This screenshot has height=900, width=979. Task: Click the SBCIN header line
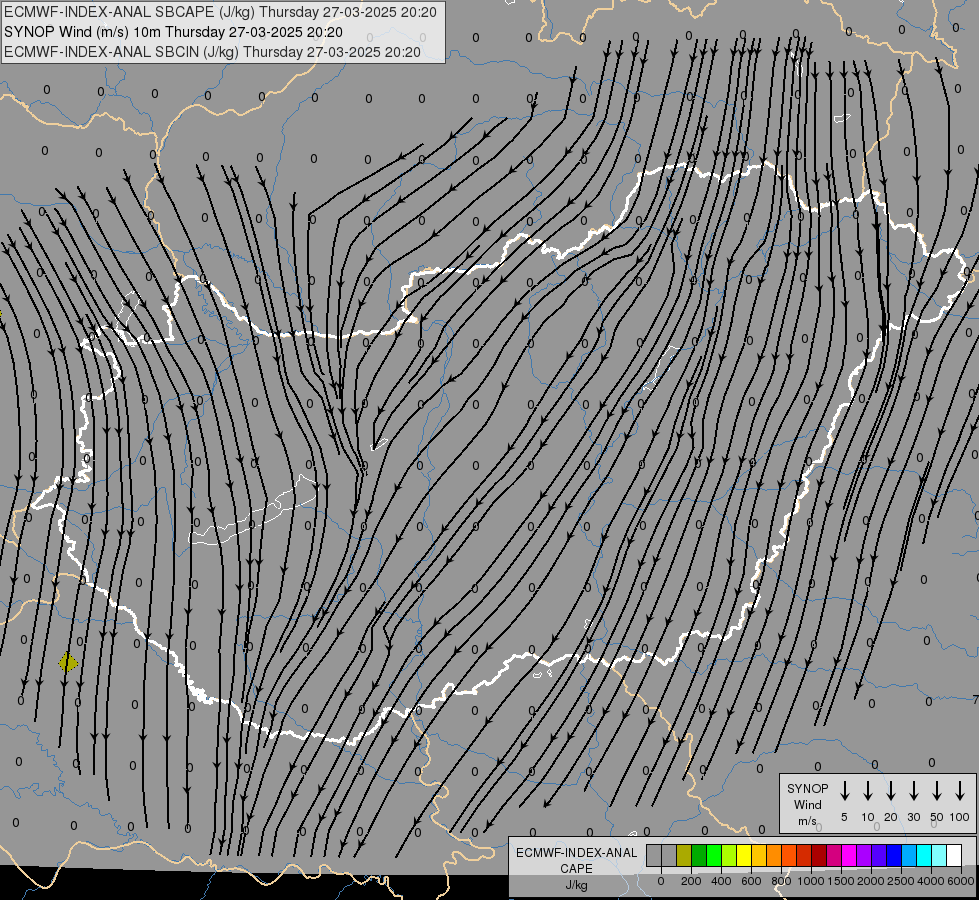[x=212, y=52]
